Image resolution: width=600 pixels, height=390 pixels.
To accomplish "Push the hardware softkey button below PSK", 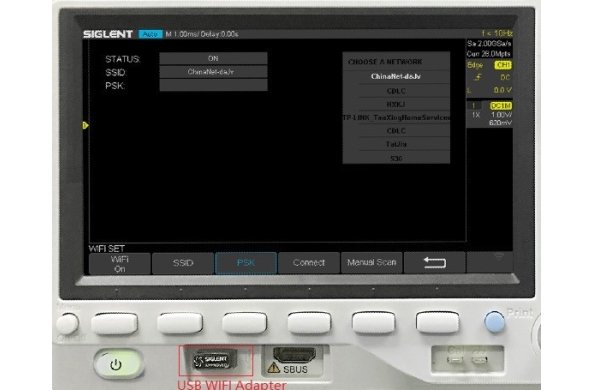I will pos(245,323).
